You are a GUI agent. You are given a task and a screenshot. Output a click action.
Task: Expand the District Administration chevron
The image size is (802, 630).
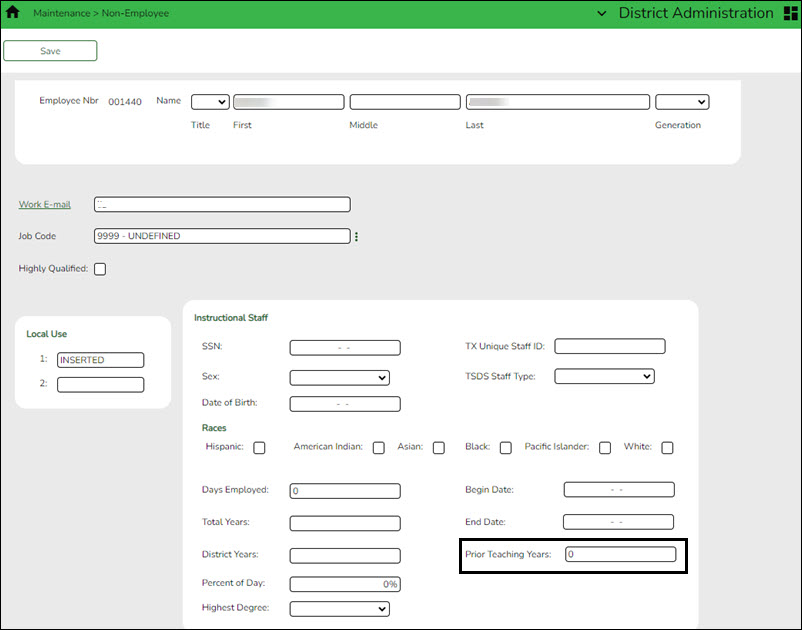[601, 14]
